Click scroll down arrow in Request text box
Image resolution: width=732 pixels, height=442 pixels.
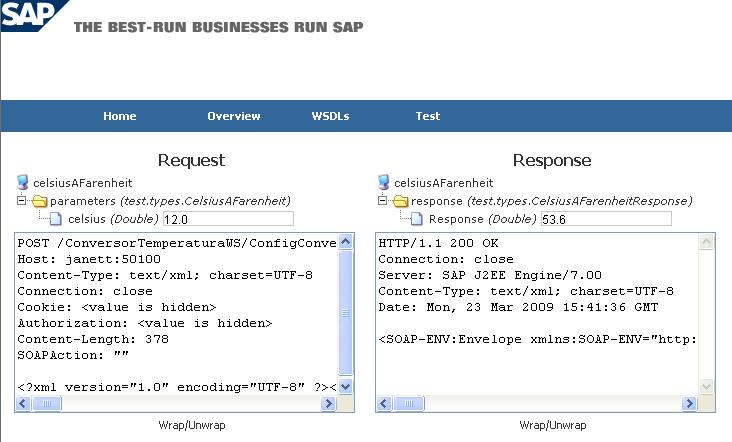pyautogui.click(x=345, y=386)
